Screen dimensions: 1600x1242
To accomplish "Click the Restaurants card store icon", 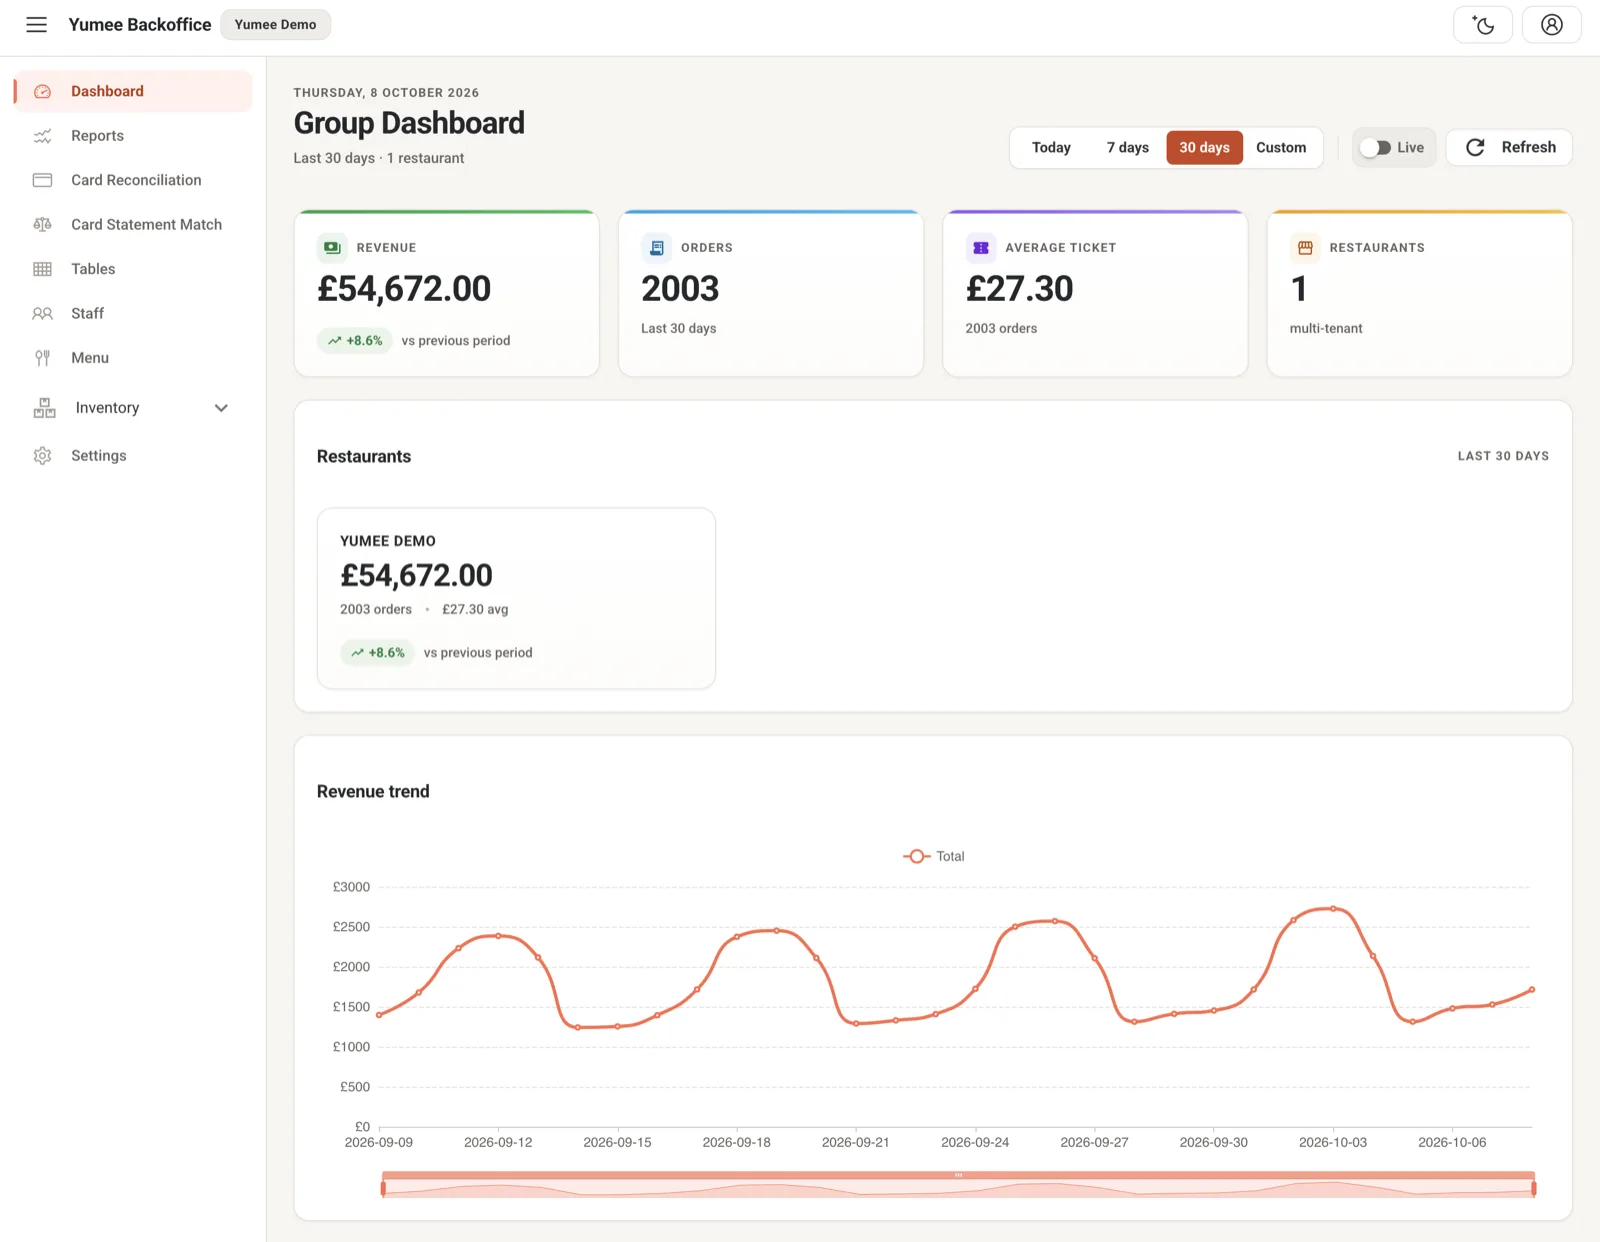I will click(1305, 248).
